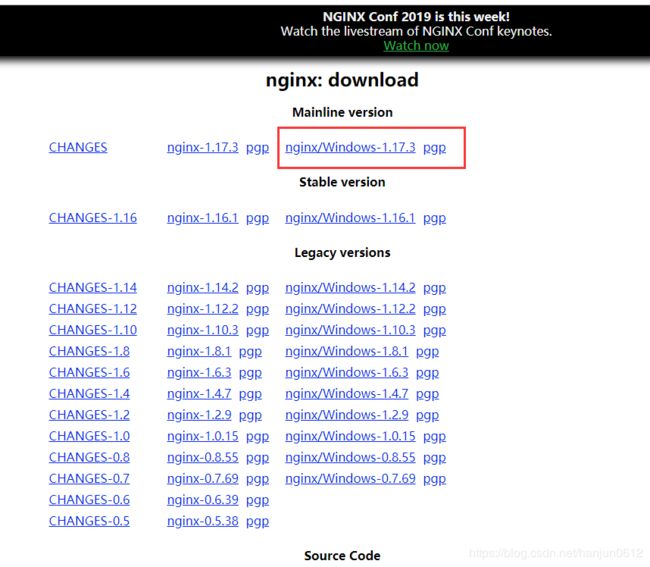Download nginx-0.7.69 source
Viewport: 650px width, 567px height.
pos(203,478)
